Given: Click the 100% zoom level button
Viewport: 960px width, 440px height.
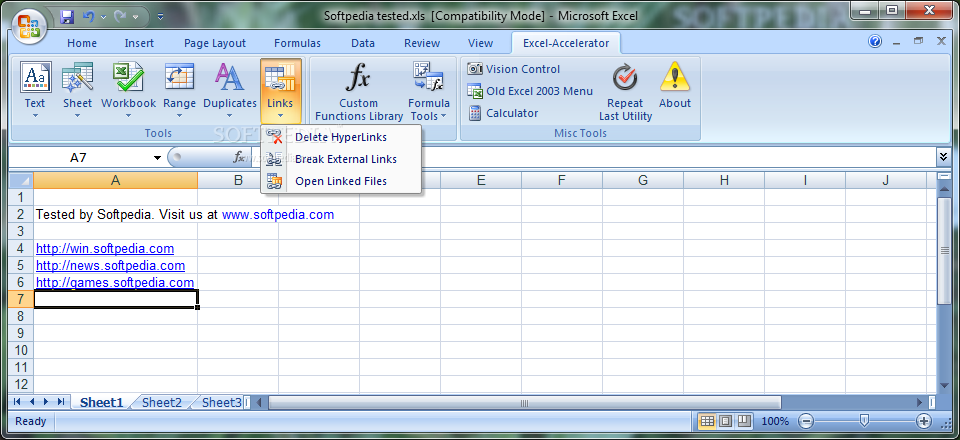Looking at the screenshot, I should tap(775, 421).
